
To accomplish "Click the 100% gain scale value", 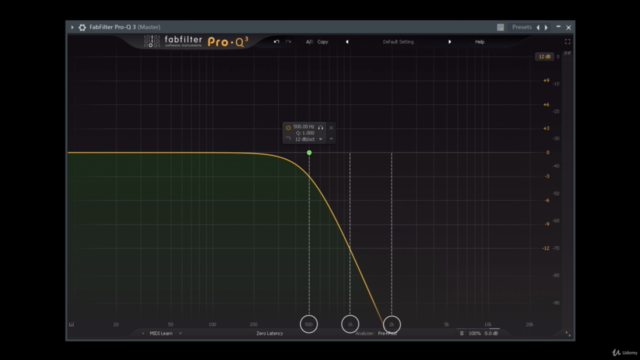I will 474,333.
